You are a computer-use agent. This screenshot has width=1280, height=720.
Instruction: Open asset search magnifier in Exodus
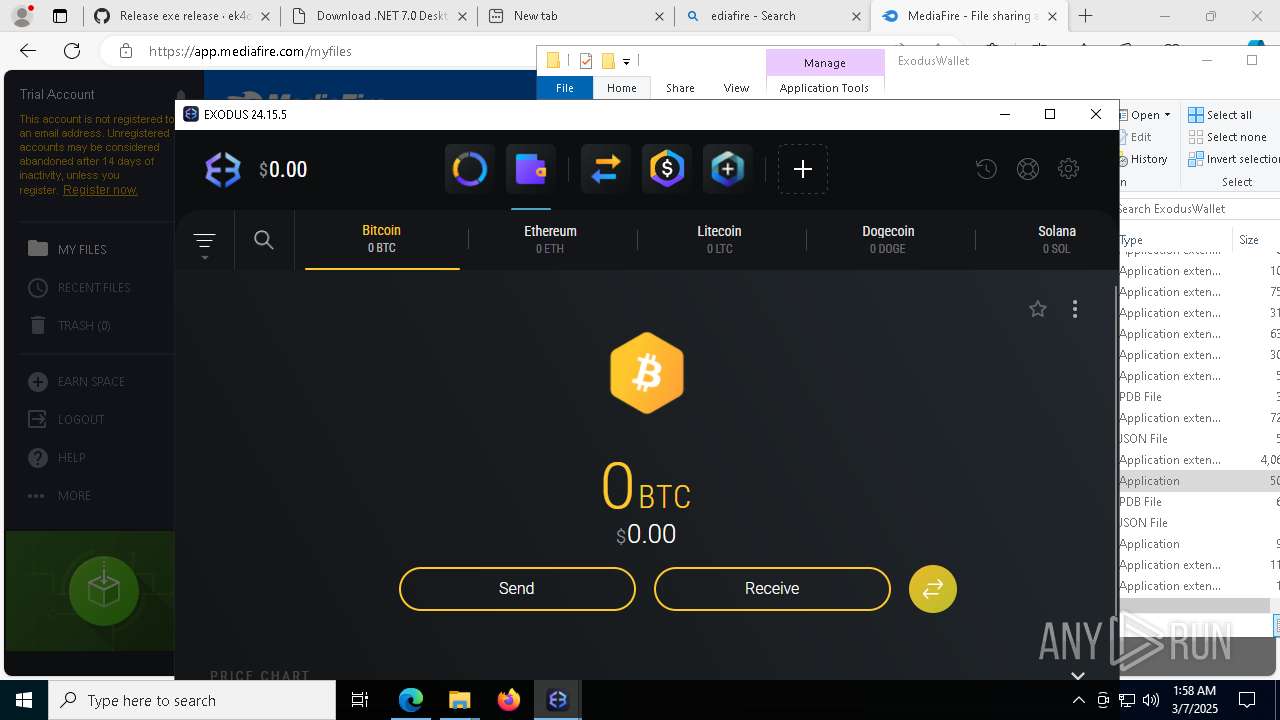click(x=264, y=240)
